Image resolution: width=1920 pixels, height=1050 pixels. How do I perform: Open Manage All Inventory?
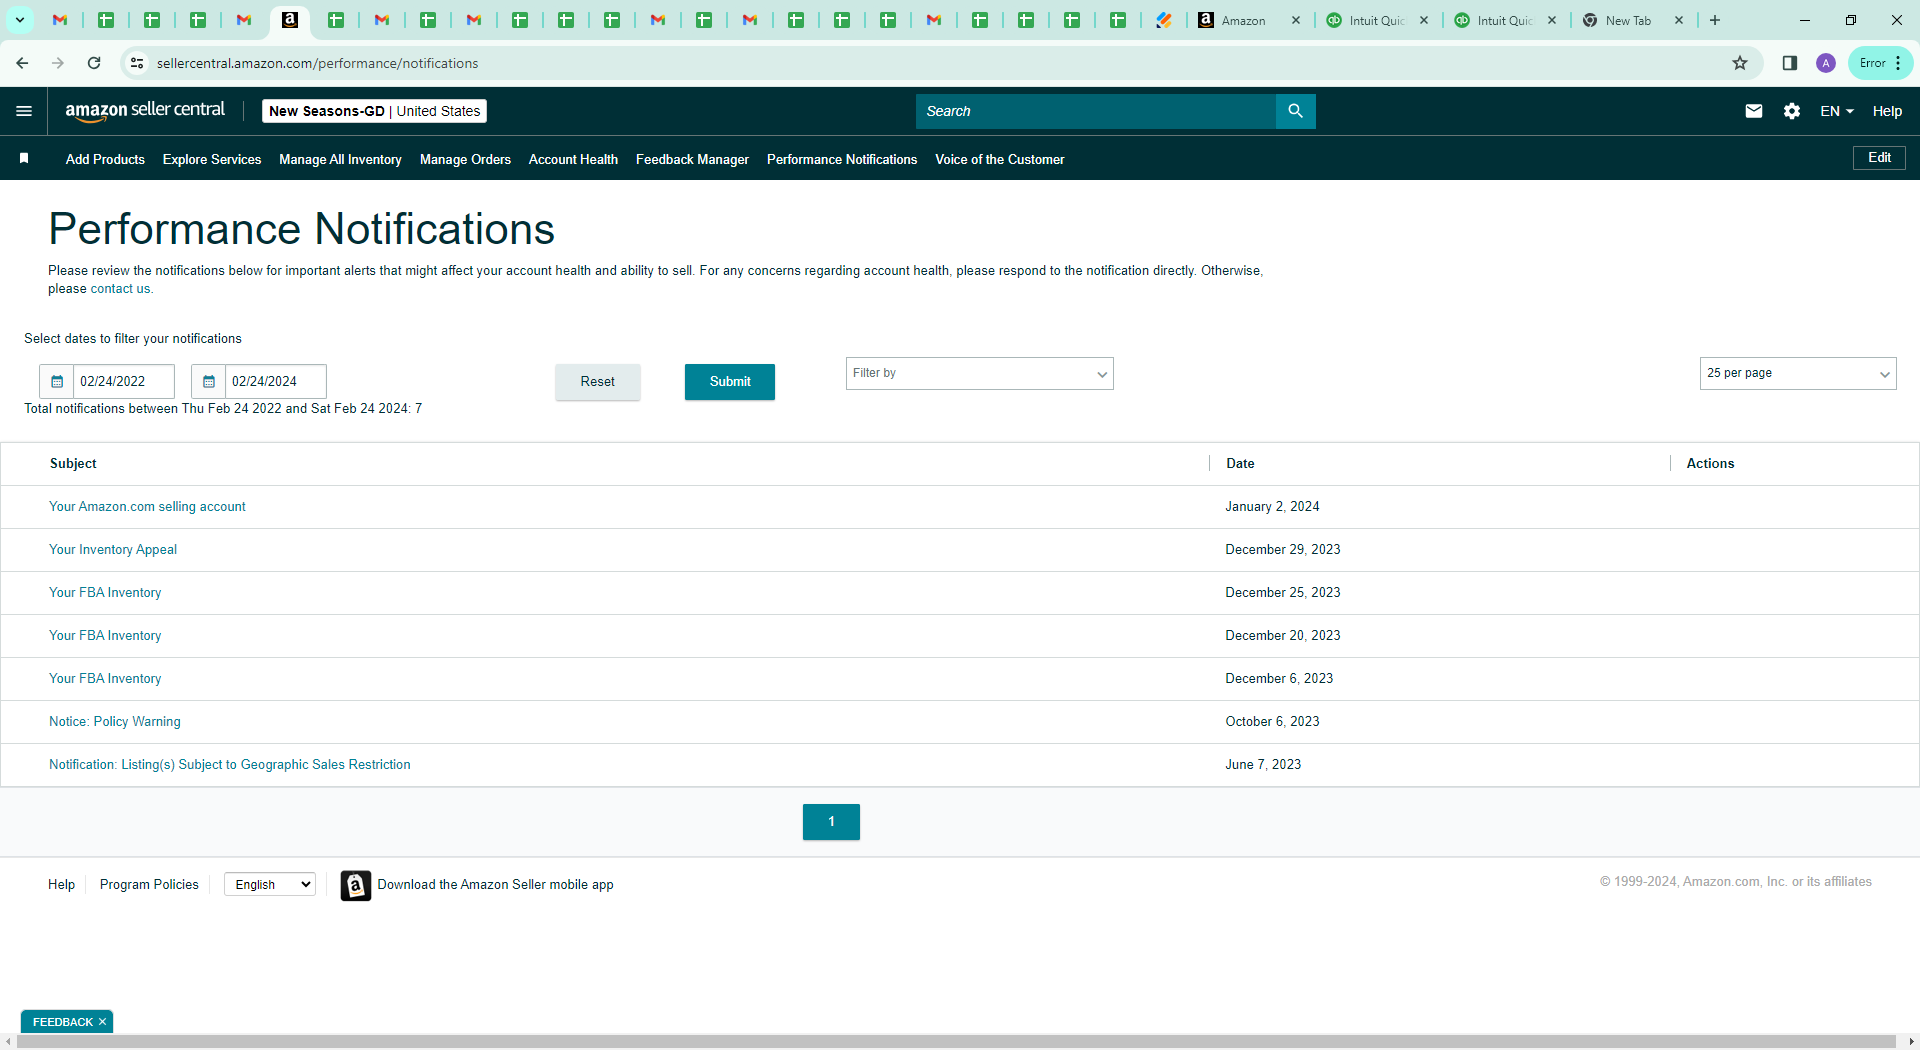tap(340, 159)
